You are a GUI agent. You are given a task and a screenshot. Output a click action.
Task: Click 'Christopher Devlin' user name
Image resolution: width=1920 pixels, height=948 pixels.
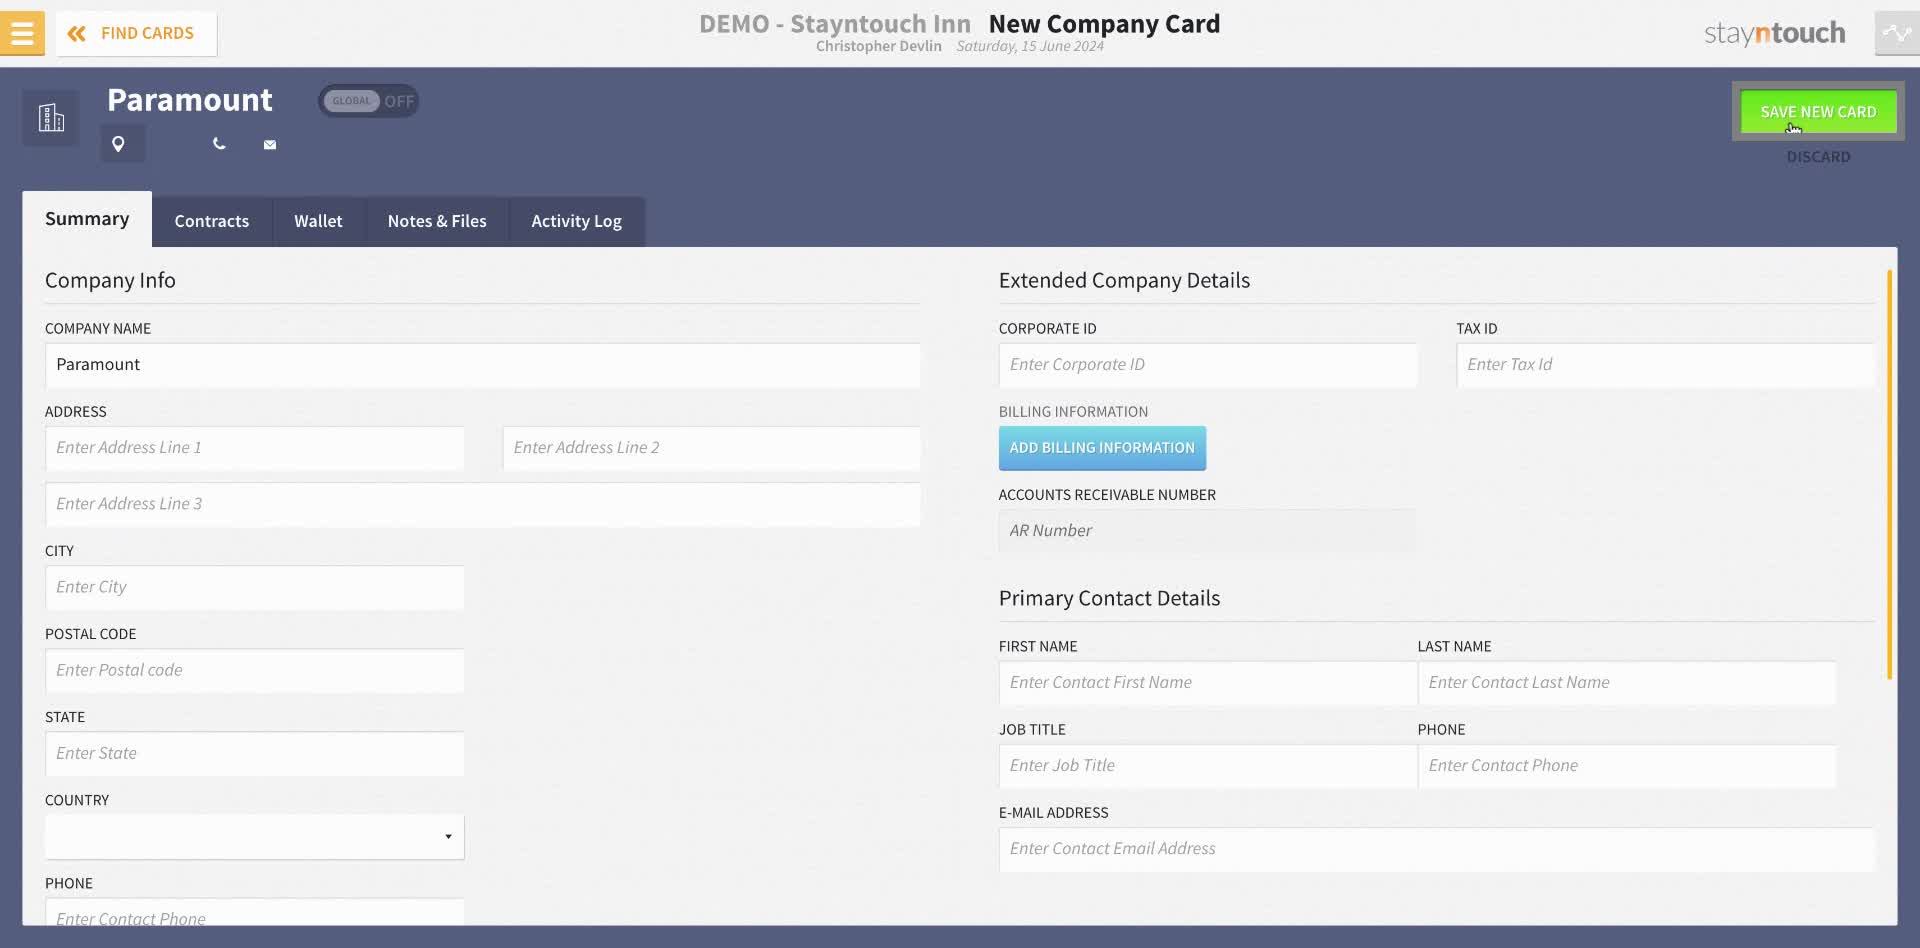tap(878, 46)
